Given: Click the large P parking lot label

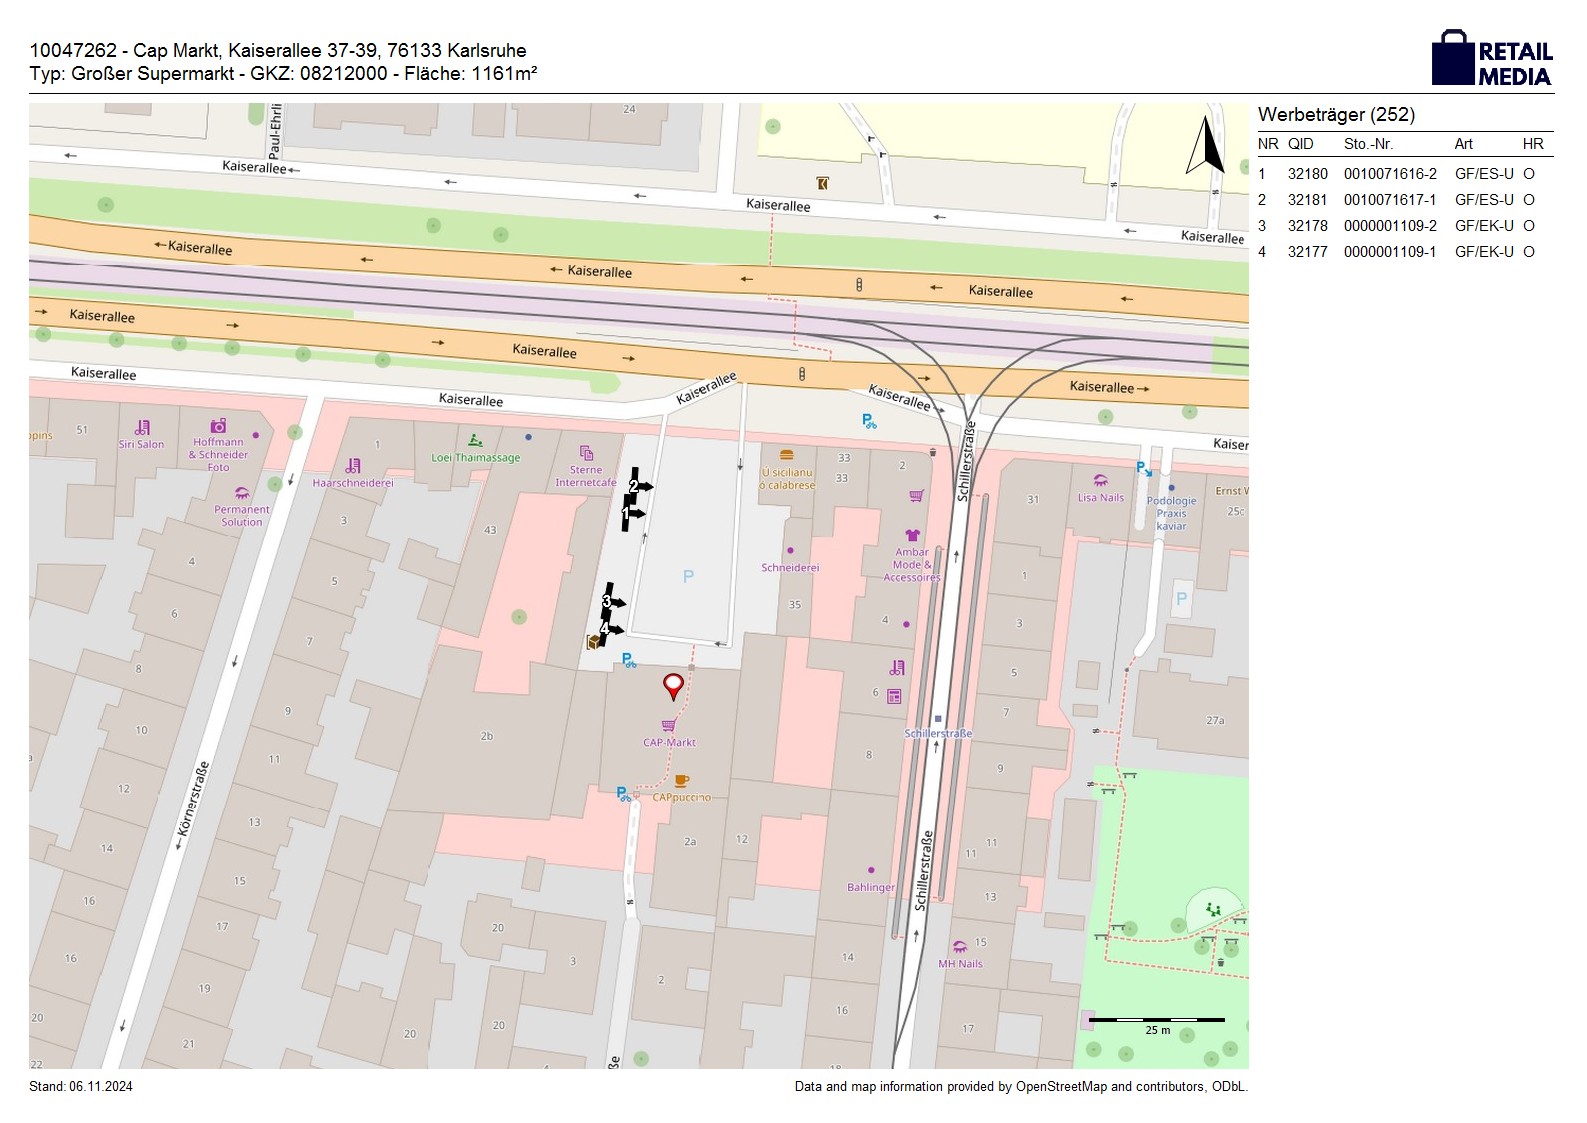Looking at the screenshot, I should pos(688,576).
